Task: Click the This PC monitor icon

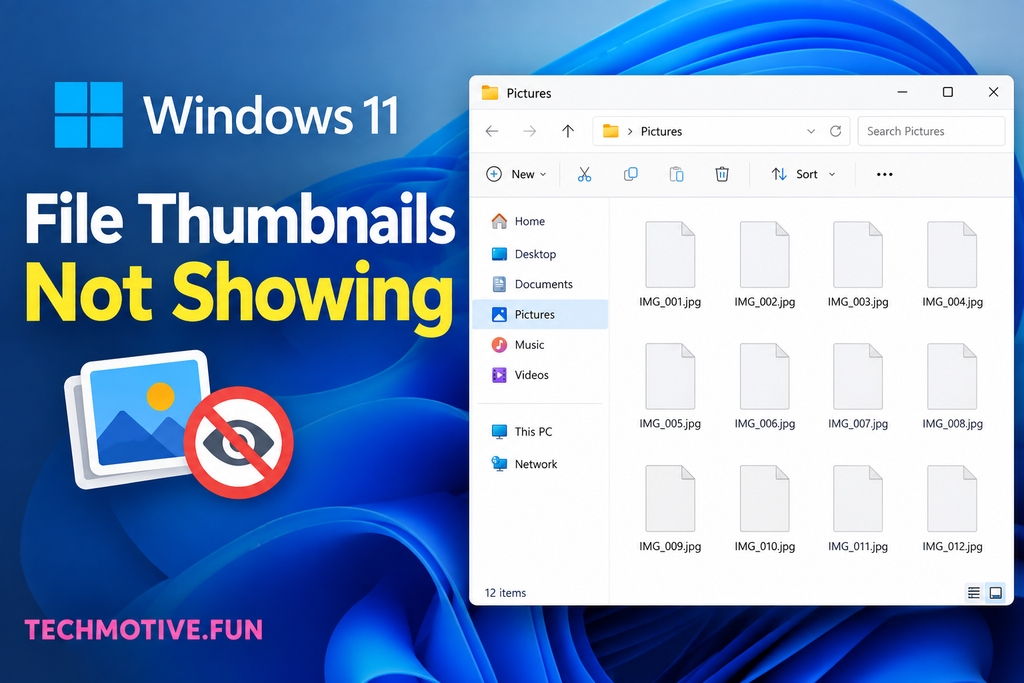Action: [499, 432]
